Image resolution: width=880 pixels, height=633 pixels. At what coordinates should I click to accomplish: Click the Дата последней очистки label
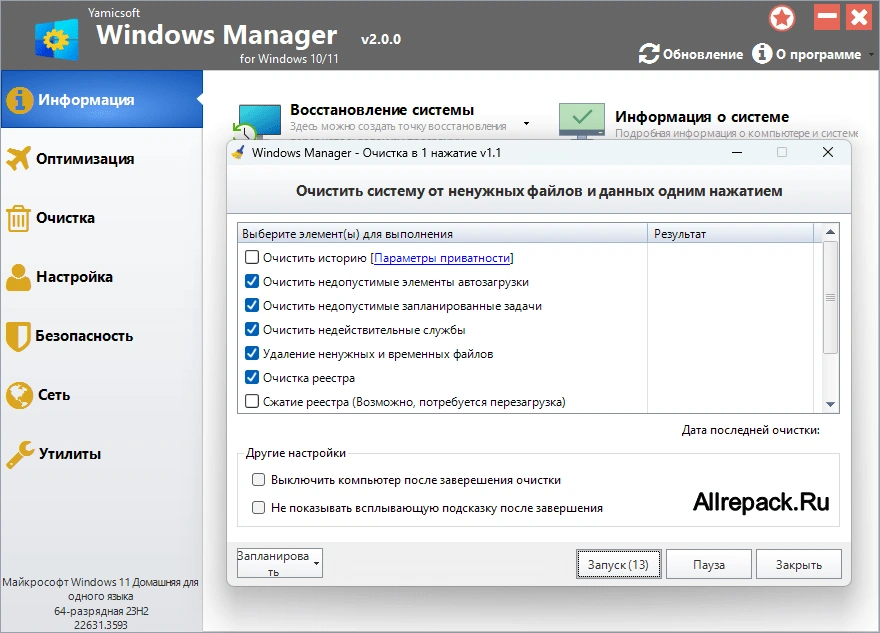click(751, 430)
